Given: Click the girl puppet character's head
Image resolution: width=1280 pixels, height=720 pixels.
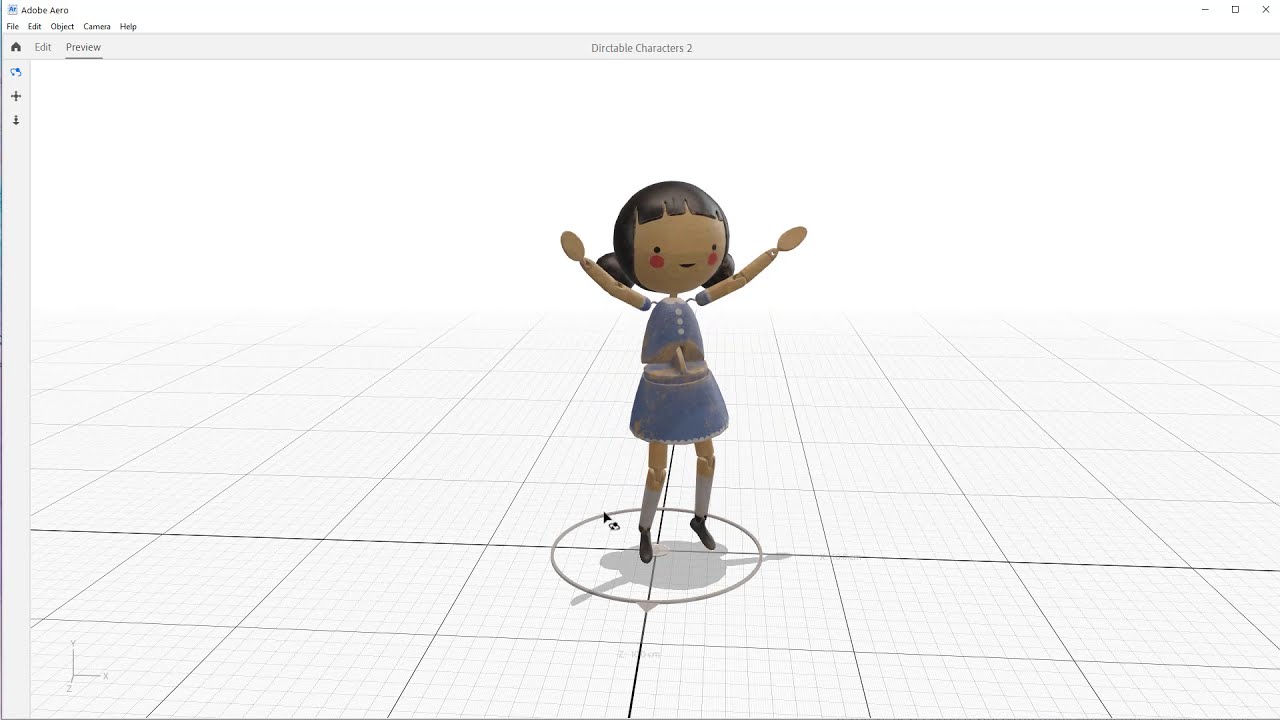Looking at the screenshot, I should (672, 238).
